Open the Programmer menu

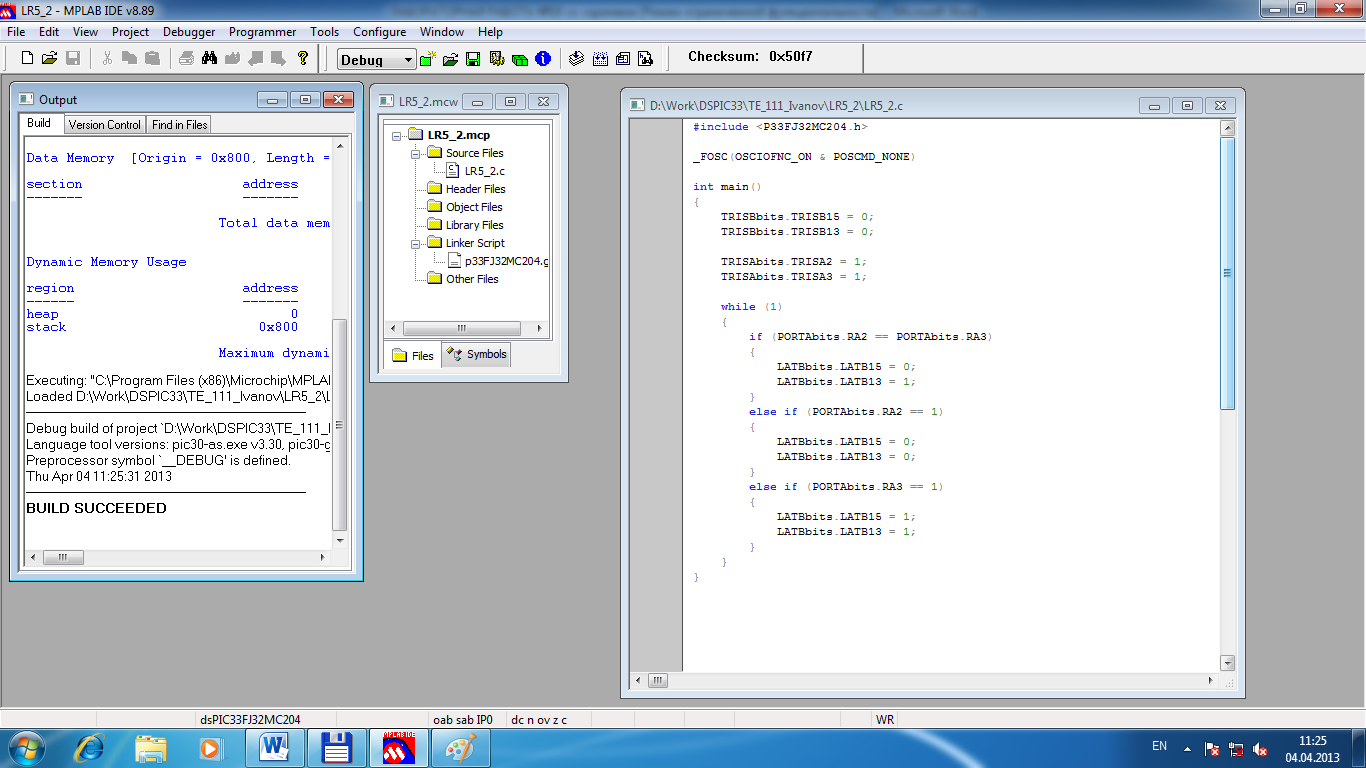[x=262, y=32]
